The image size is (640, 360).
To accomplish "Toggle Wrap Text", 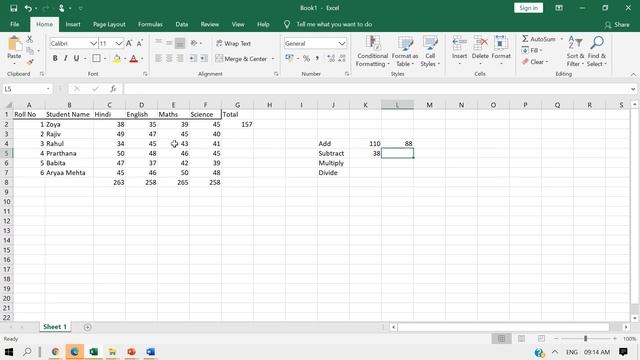I will click(x=233, y=43).
